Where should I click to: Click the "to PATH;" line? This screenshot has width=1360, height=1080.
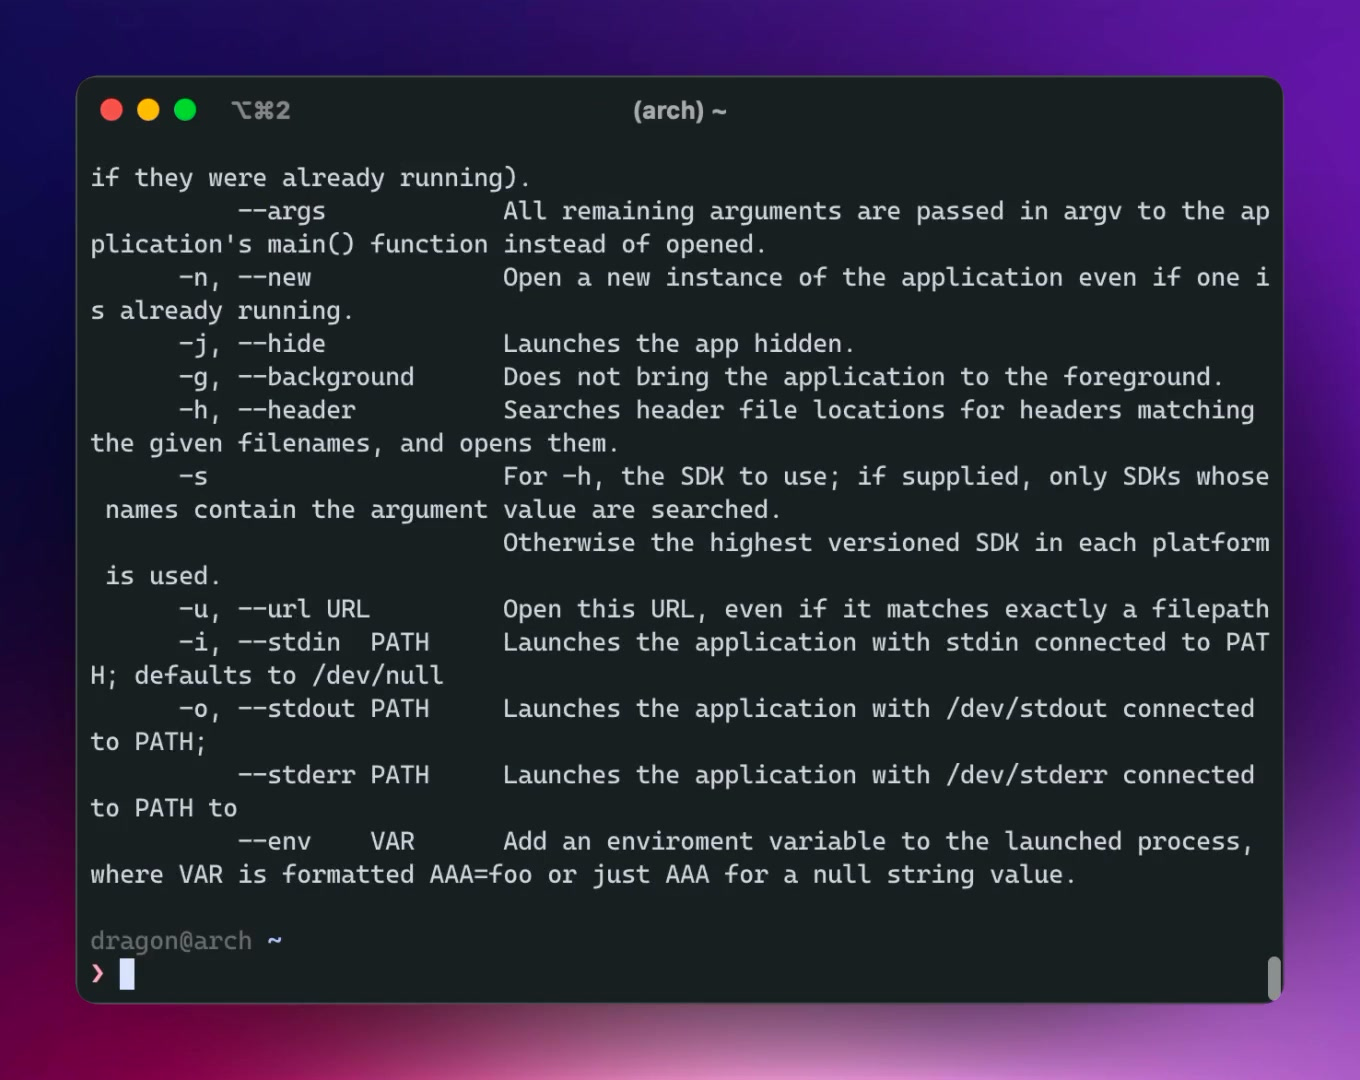tap(148, 742)
